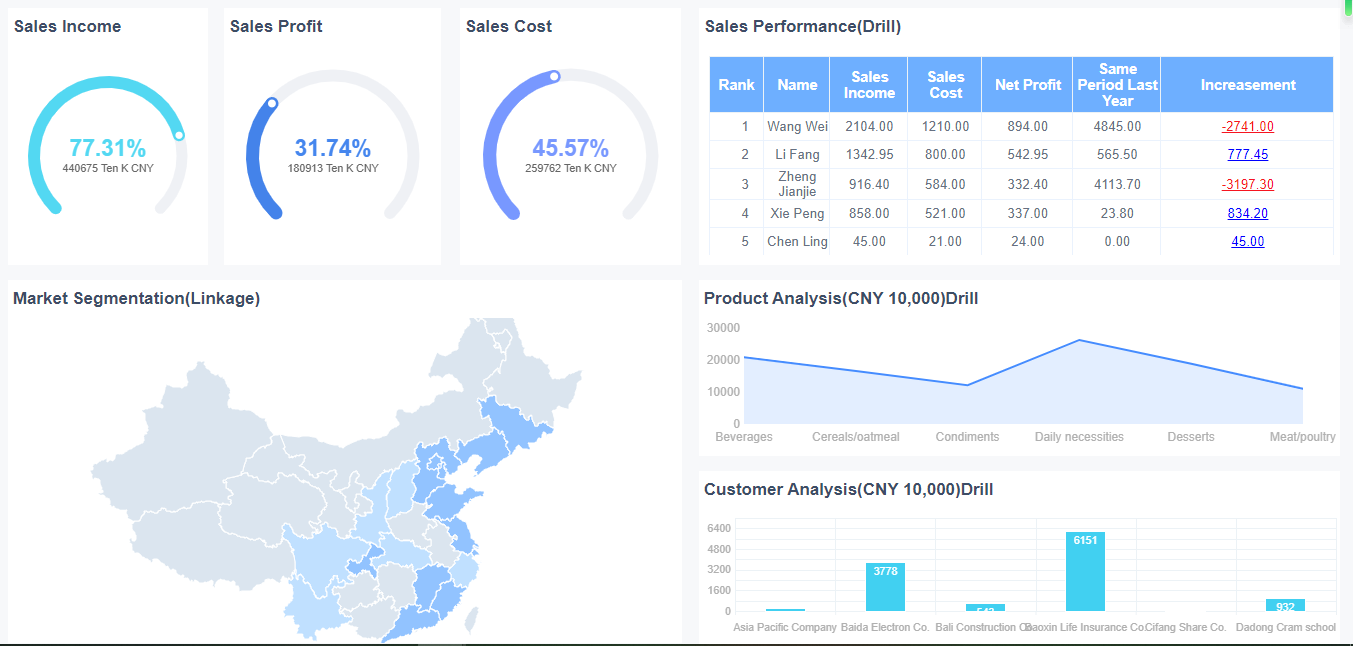
Task: Click the Chen Ling name cell
Action: pos(797,241)
